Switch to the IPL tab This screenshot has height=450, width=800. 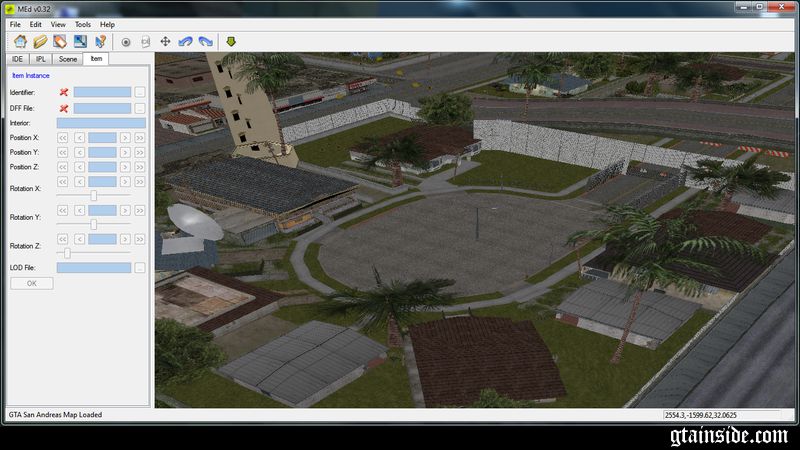[41, 59]
